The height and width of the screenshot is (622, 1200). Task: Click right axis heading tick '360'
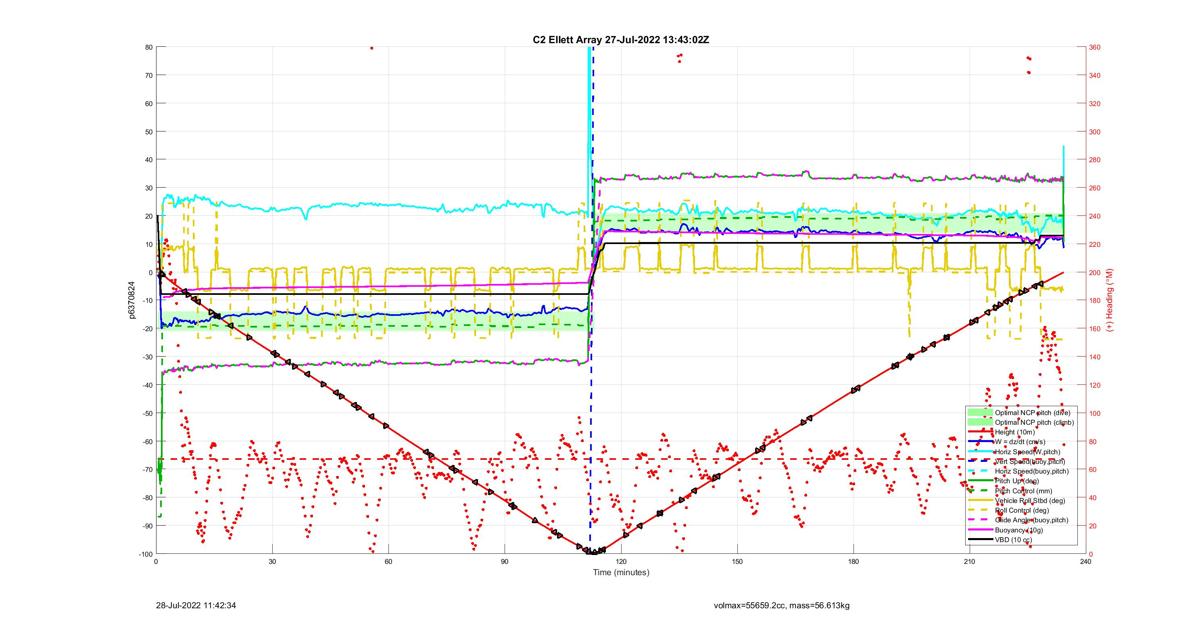coord(1096,47)
